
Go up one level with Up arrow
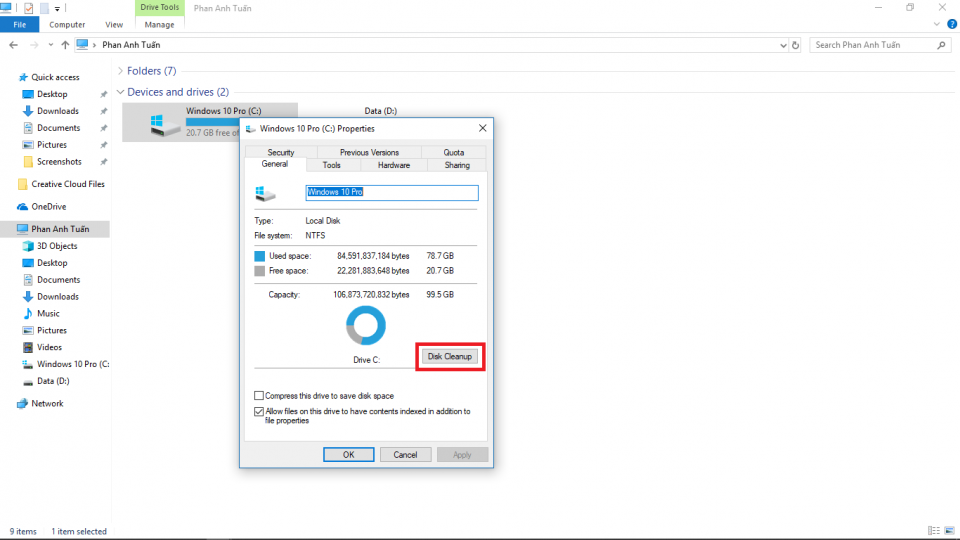pyautogui.click(x=65, y=45)
